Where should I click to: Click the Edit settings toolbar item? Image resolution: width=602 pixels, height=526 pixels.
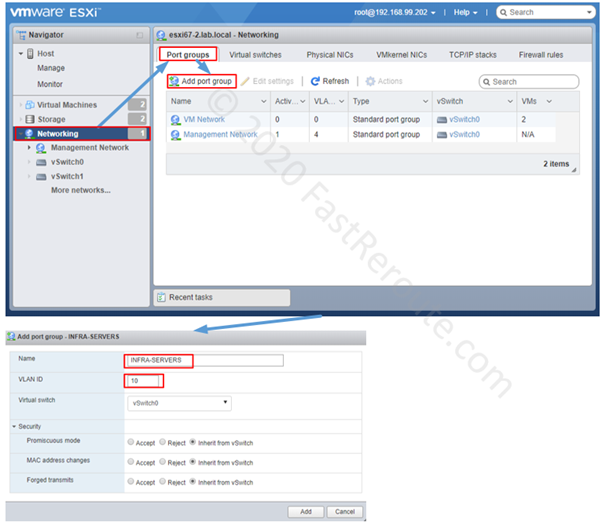(267, 81)
